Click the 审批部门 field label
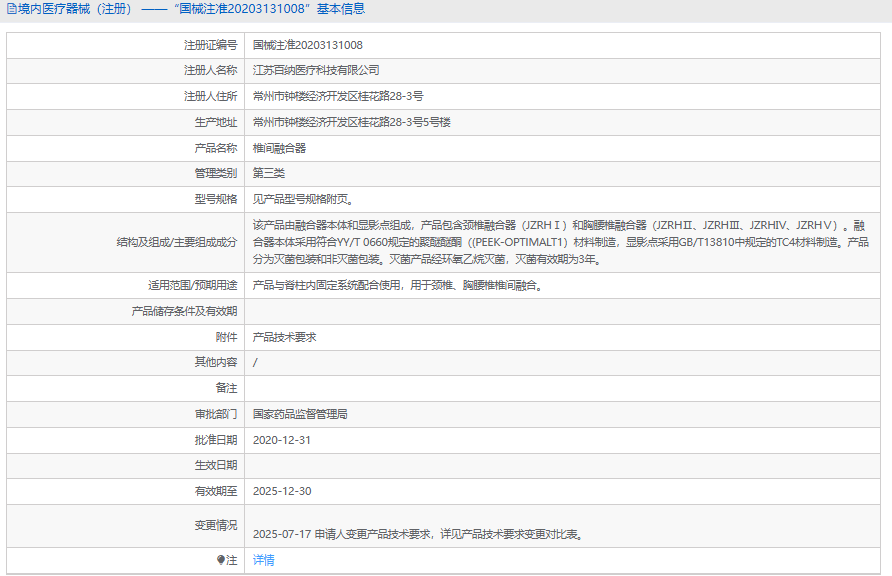 (216, 414)
